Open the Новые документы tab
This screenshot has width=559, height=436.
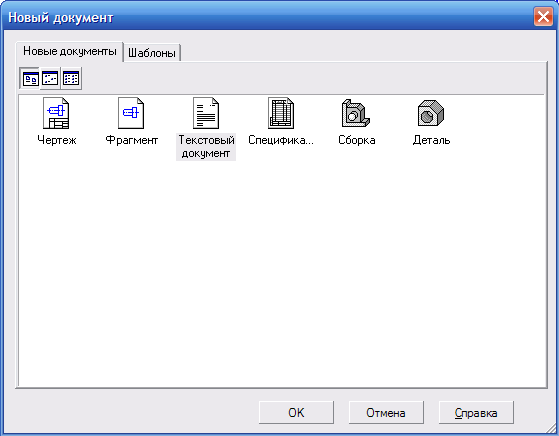(x=70, y=51)
